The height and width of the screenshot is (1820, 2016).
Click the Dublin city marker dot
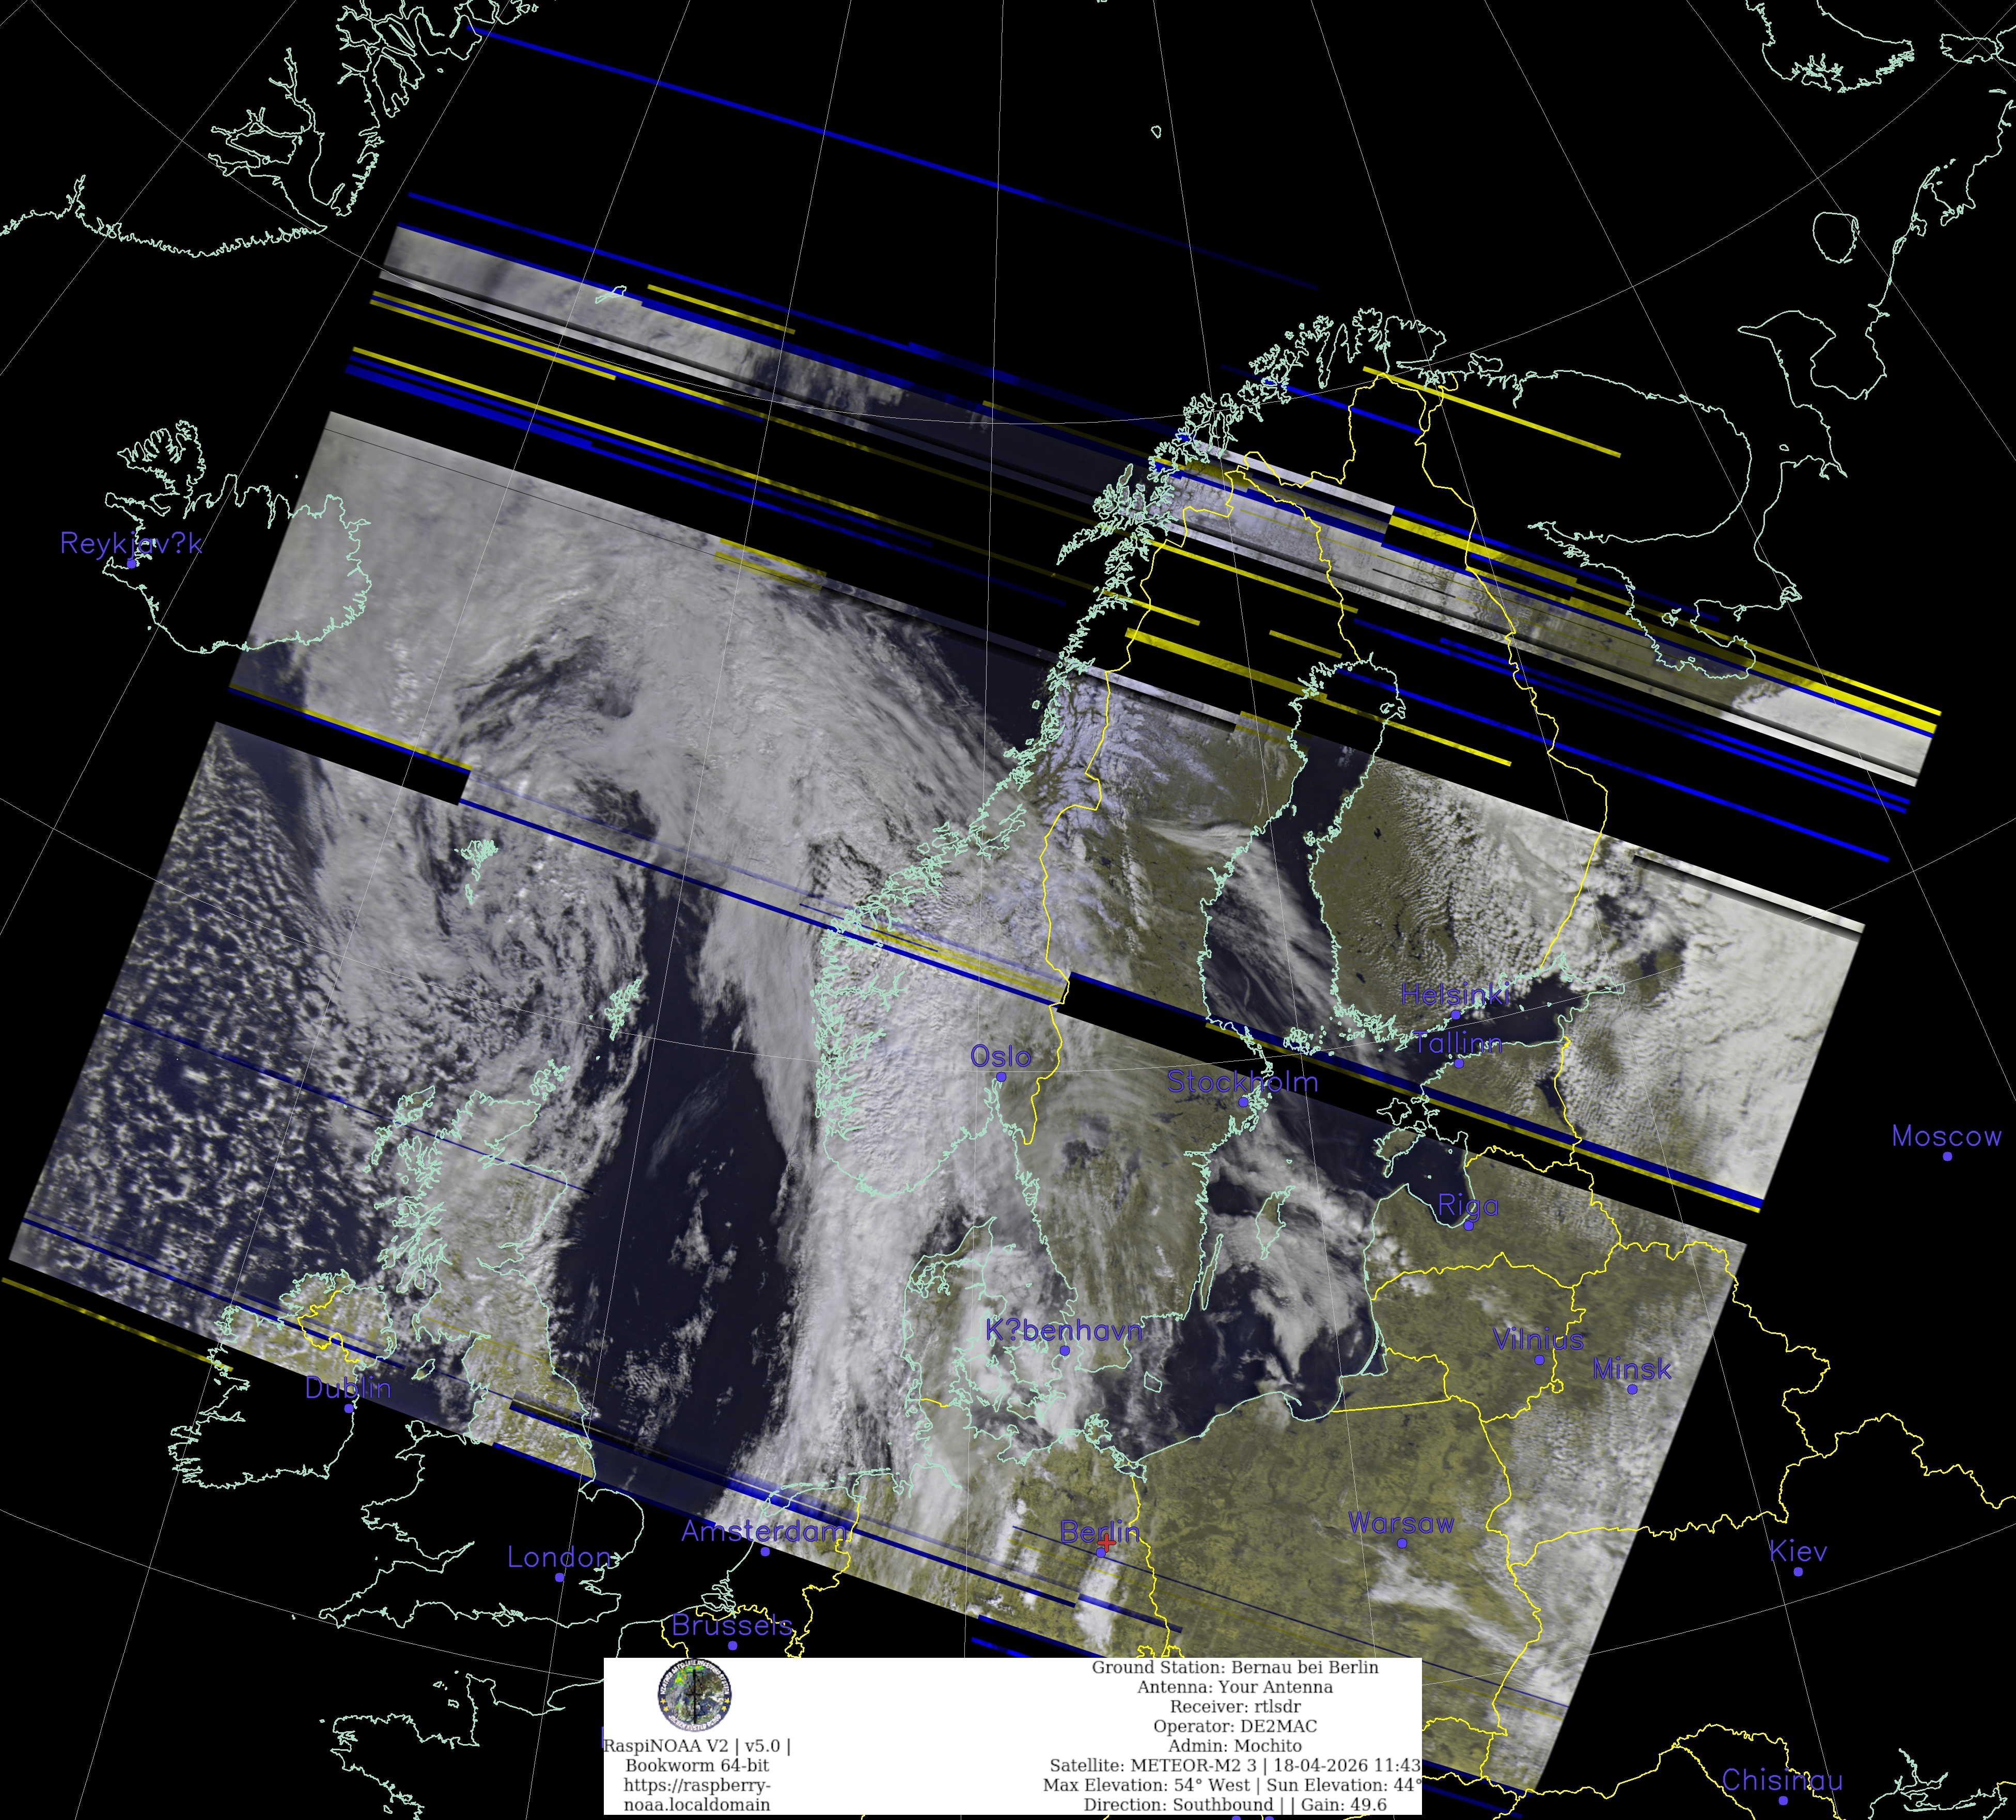[x=349, y=1408]
